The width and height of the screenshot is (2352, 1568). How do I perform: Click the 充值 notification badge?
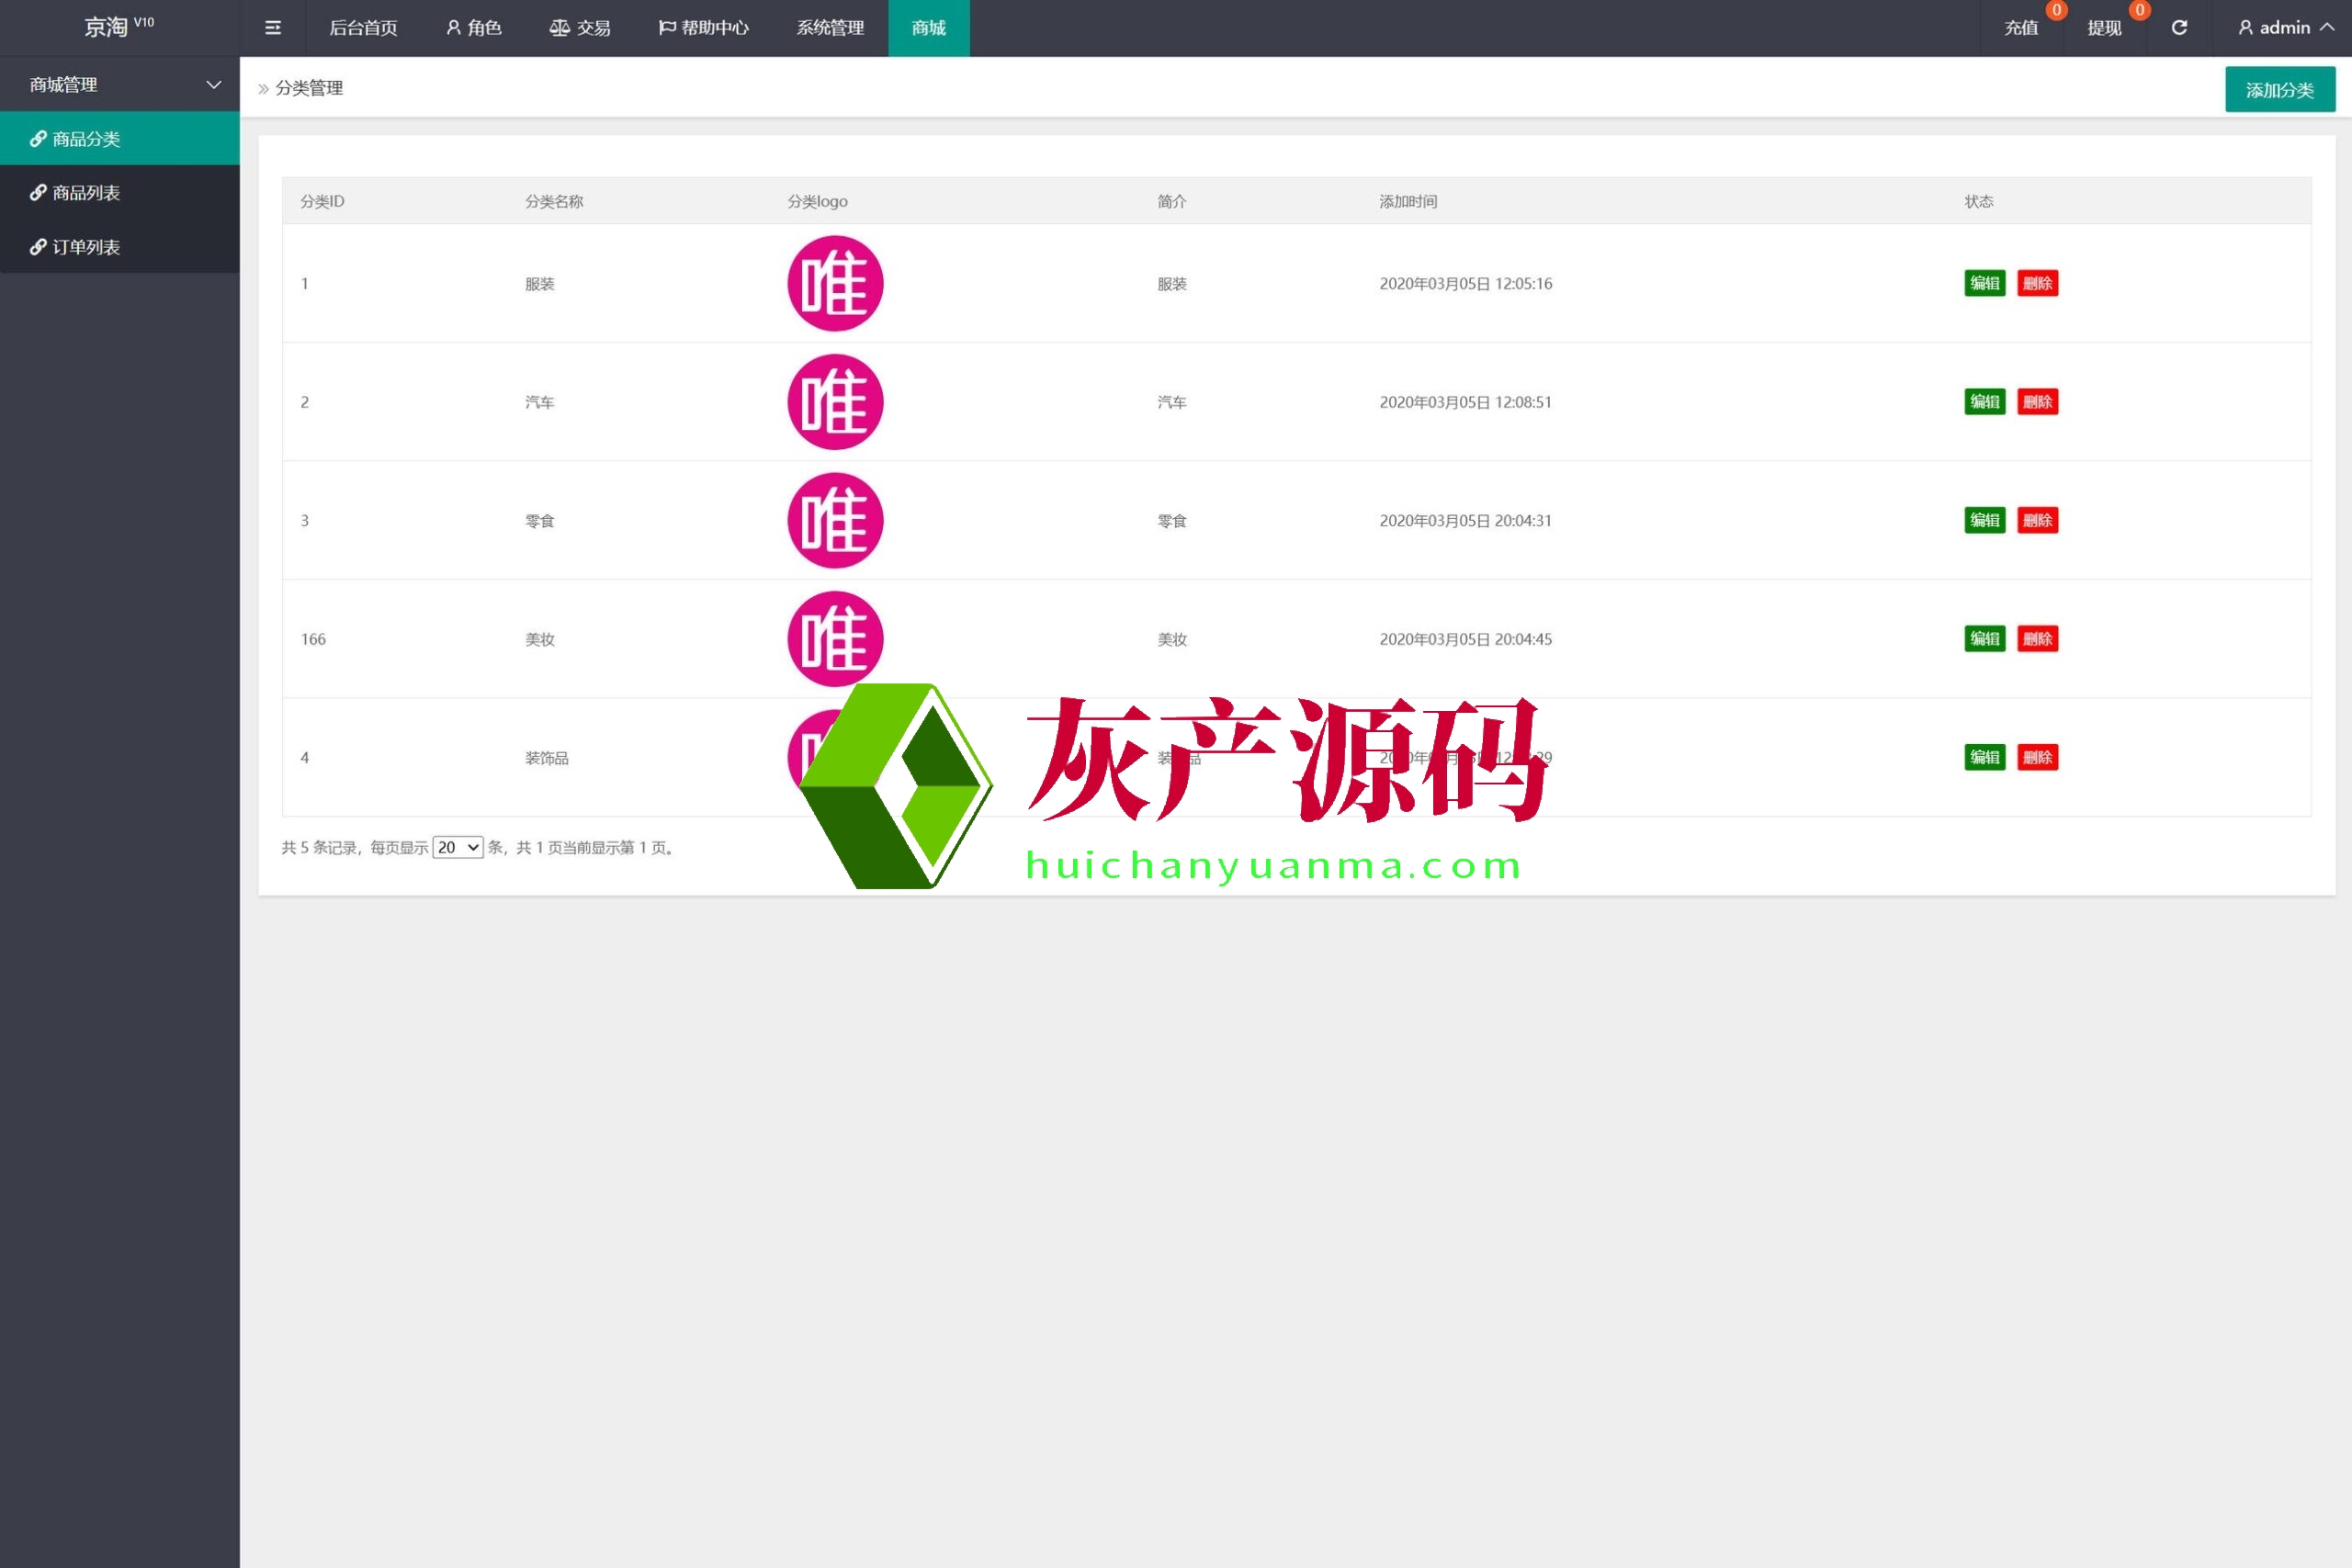click(2056, 10)
